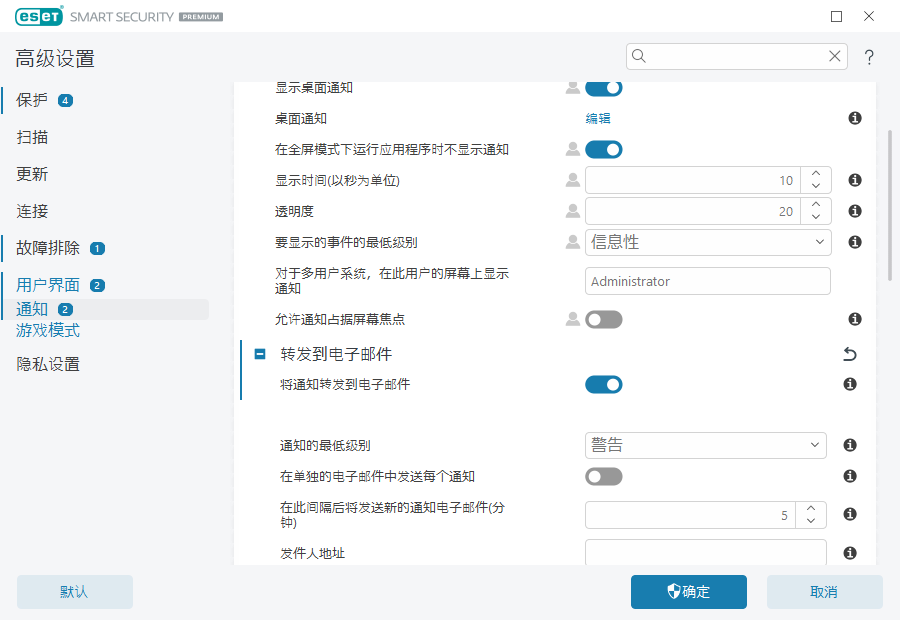The height and width of the screenshot is (620, 900).
Task: Open the 信息性 severity dropdown
Action: pos(708,242)
